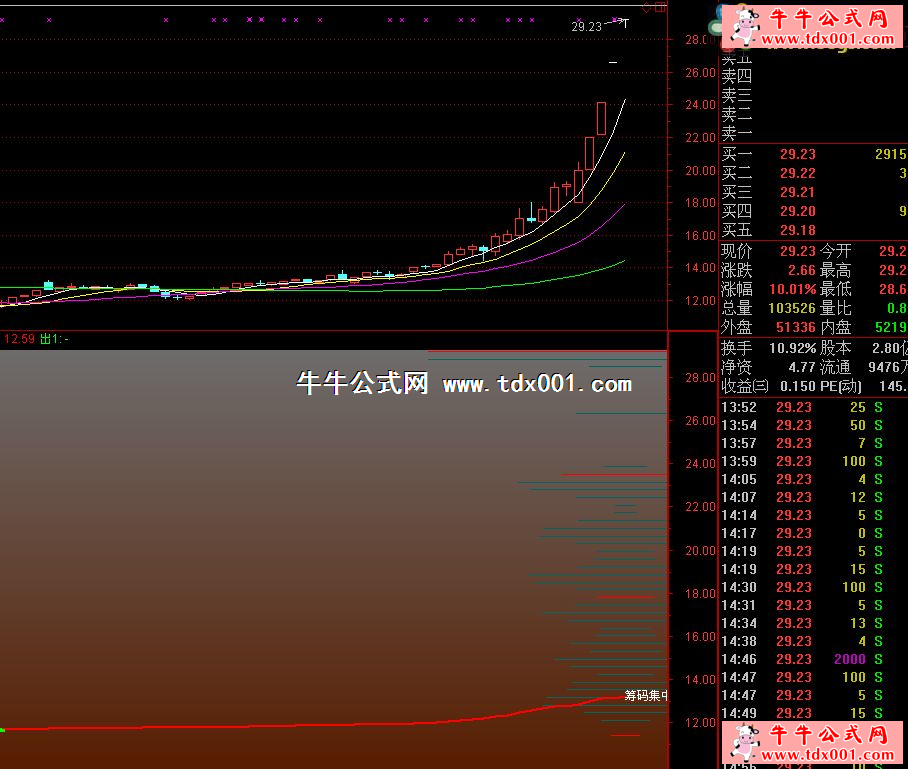Click the 29.23 high price label on chart
The height and width of the screenshot is (769, 908).
pyautogui.click(x=587, y=27)
